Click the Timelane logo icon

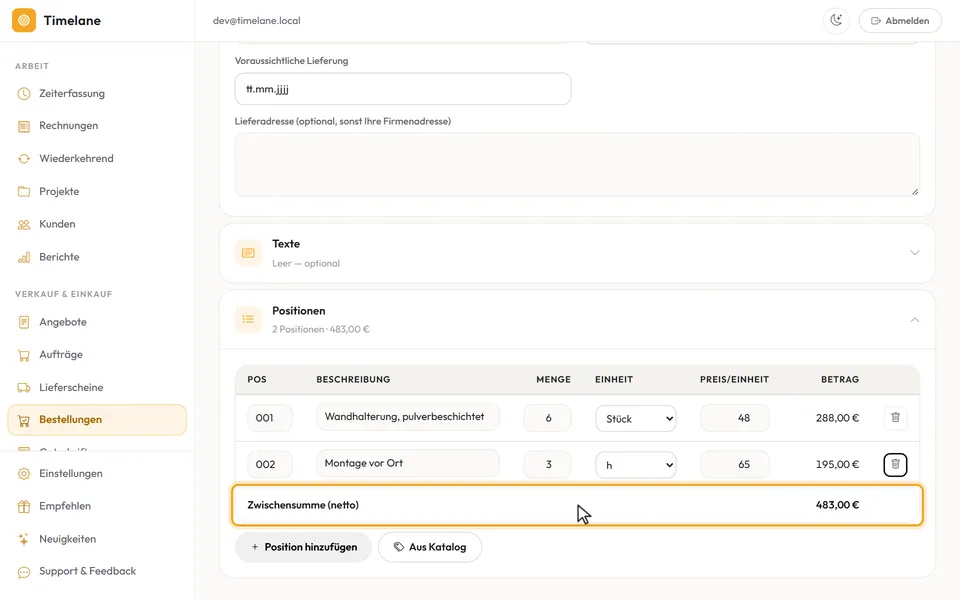click(x=24, y=20)
